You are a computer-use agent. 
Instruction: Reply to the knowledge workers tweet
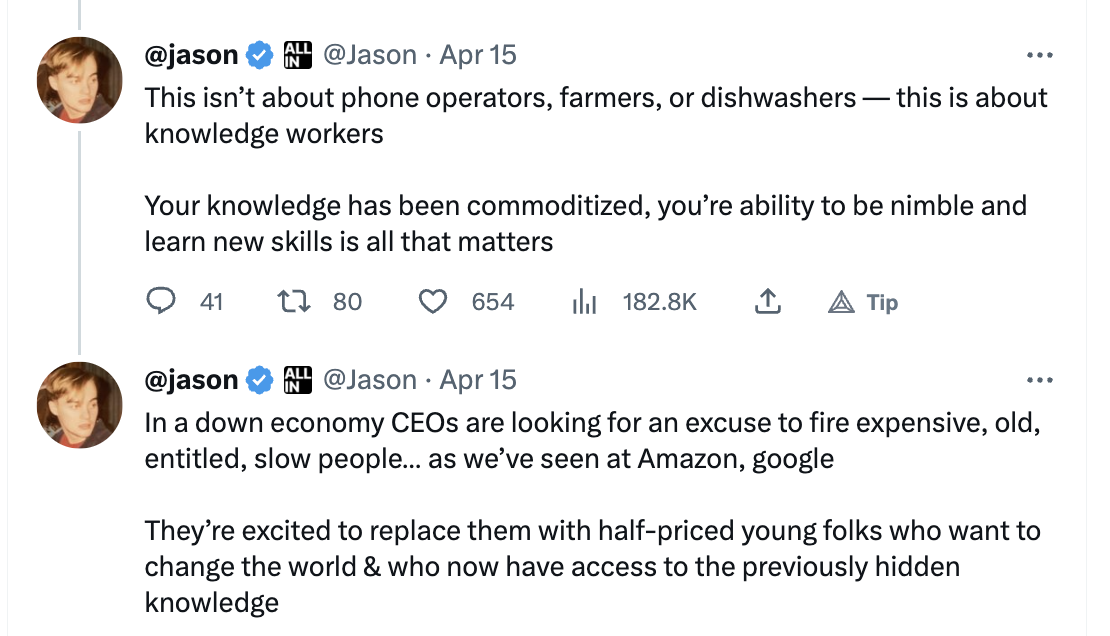(162, 301)
